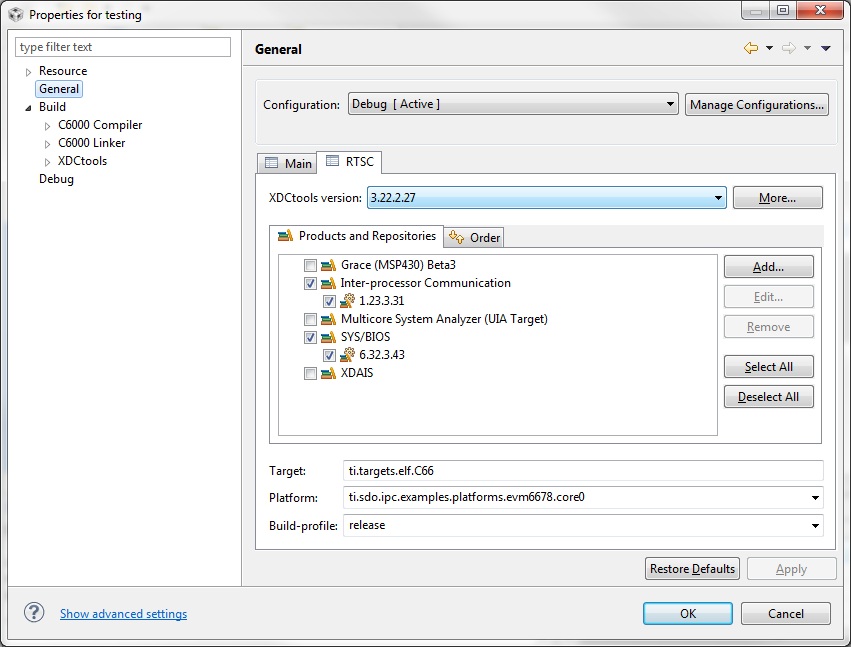The height and width of the screenshot is (647, 851).
Task: Click Restore Defaults button
Action: pyautogui.click(x=692, y=568)
